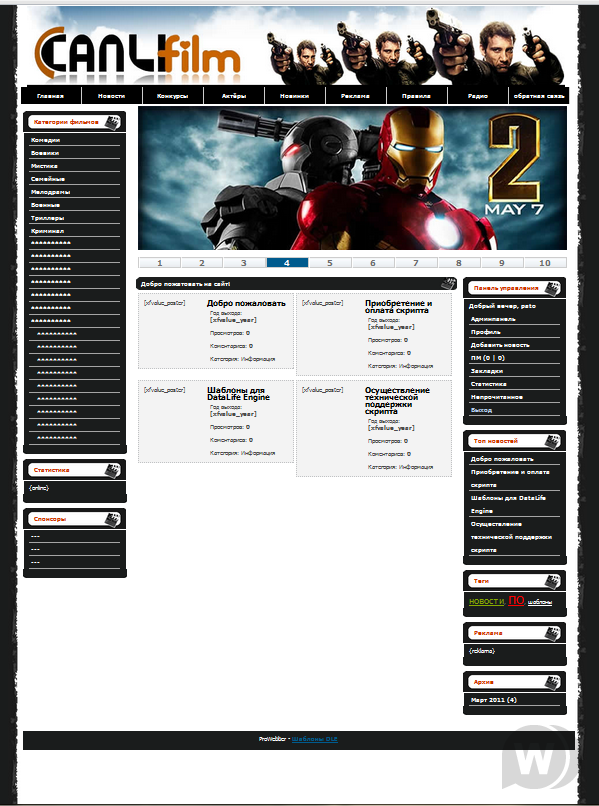This screenshot has height=806, width=599.
Task: Click the Шаблоны DLE footer link
Action: pos(315,739)
